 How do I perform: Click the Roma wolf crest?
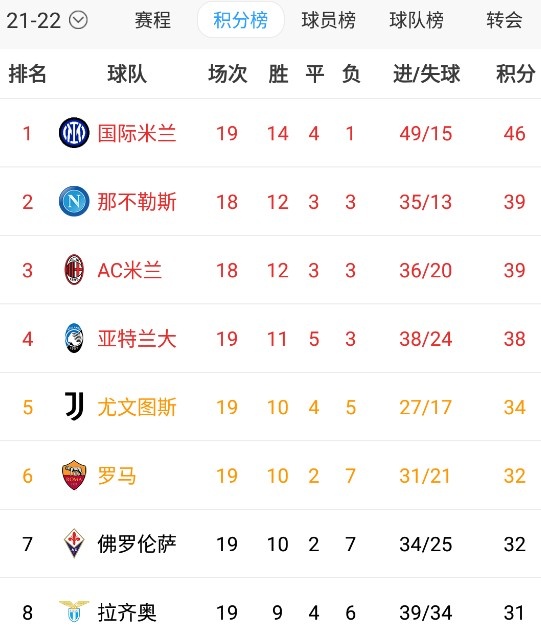74,475
